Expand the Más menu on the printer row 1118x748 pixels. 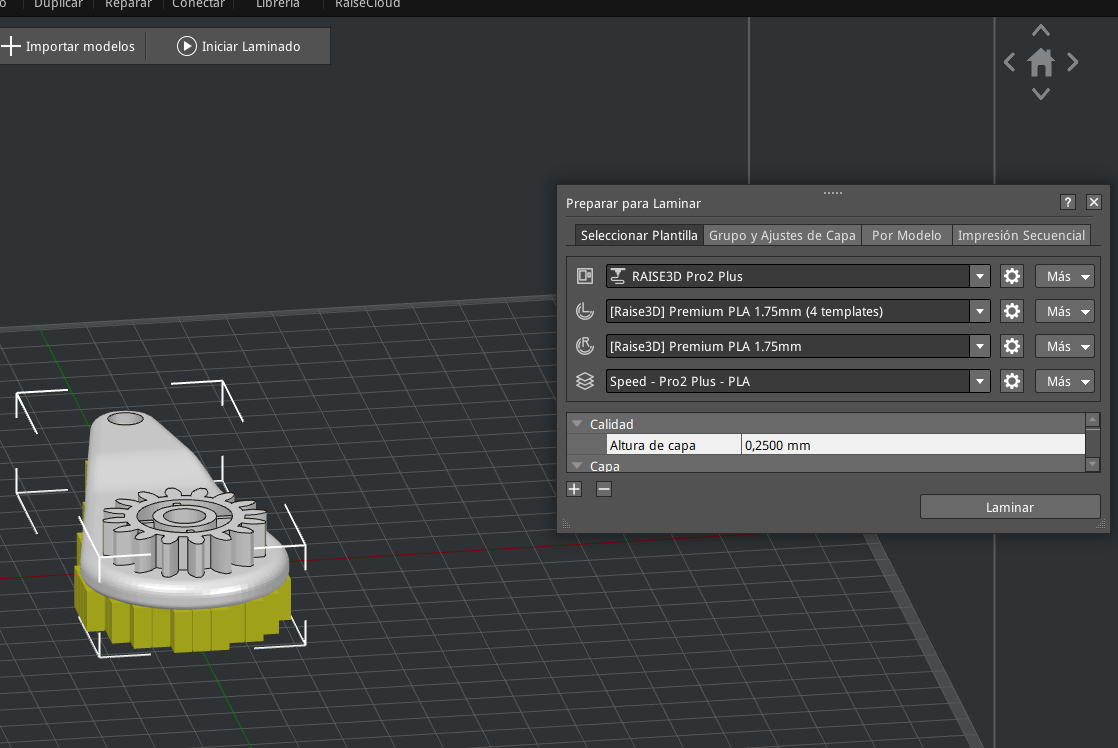[x=1064, y=276]
